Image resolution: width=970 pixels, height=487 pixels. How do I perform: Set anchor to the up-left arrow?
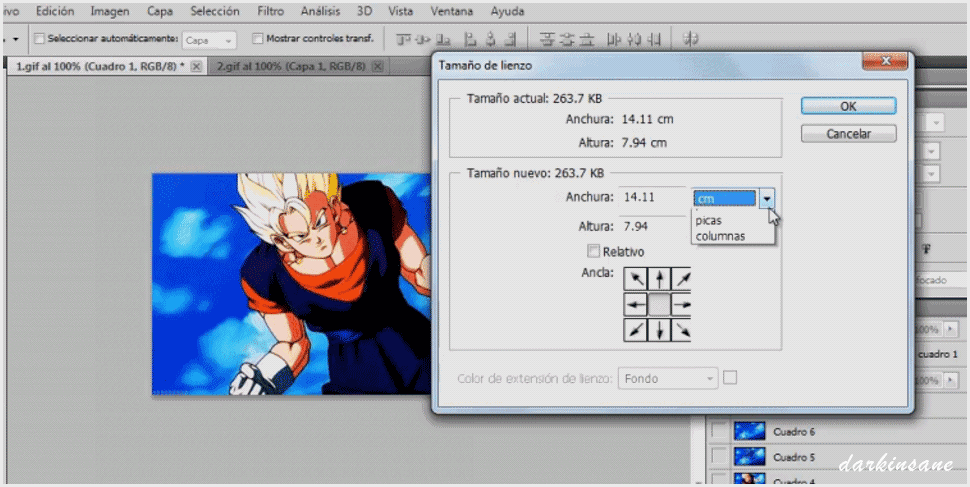point(635,279)
